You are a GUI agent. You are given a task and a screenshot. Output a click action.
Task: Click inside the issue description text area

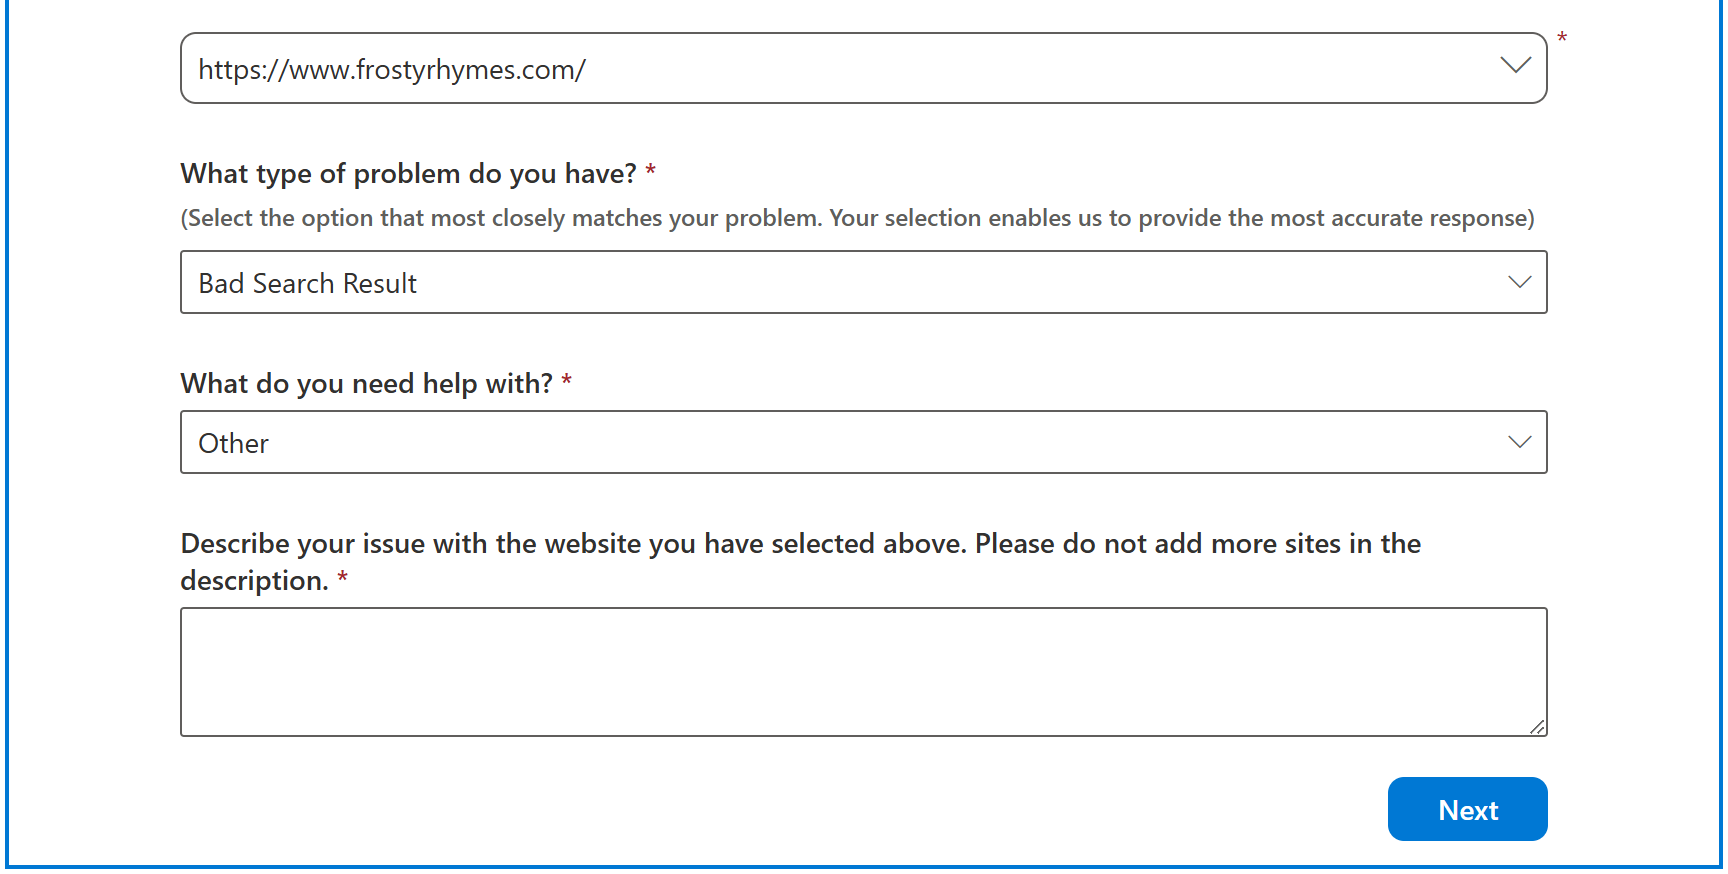862,672
